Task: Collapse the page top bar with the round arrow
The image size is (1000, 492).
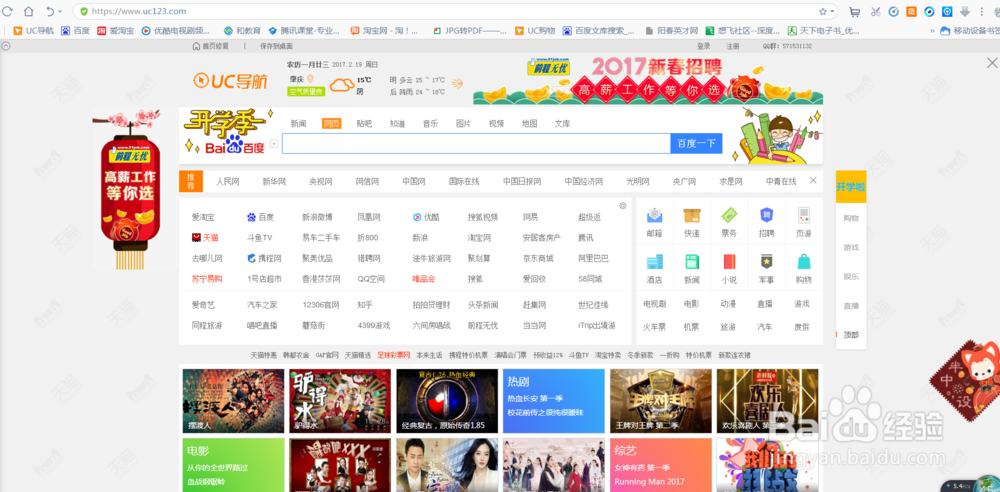Action: (6, 46)
